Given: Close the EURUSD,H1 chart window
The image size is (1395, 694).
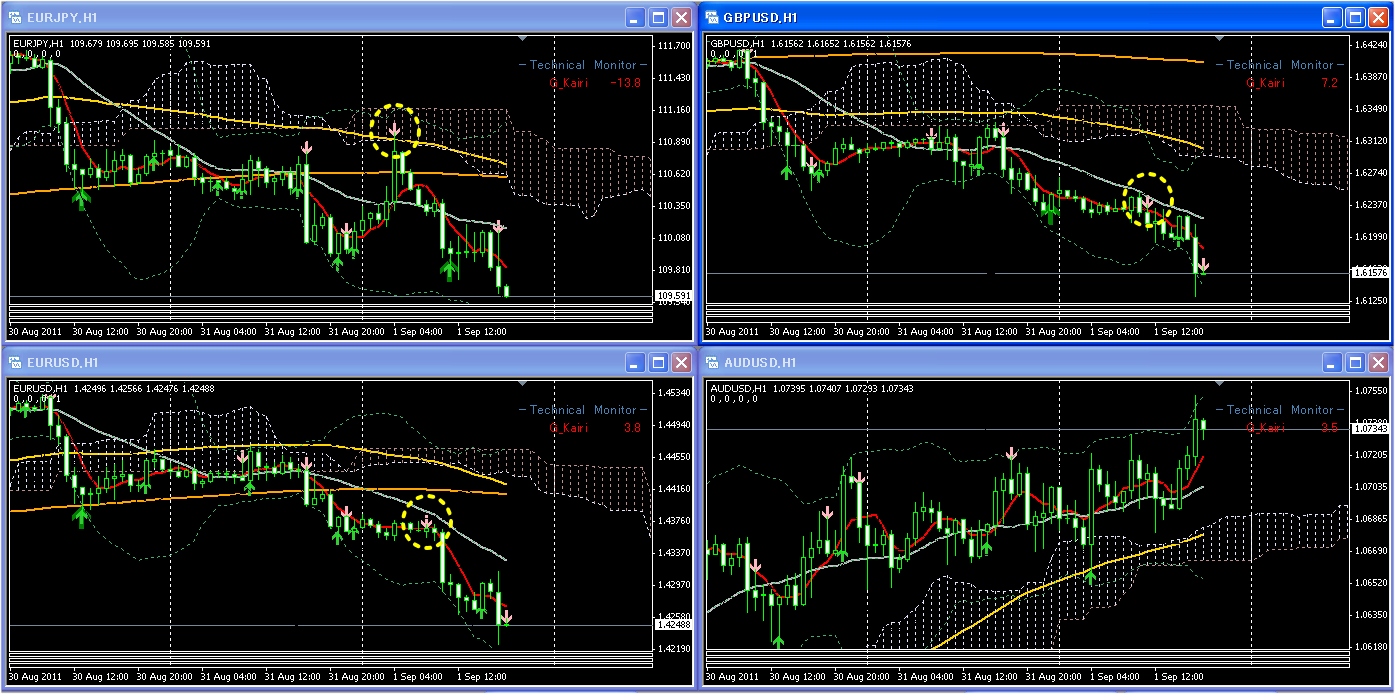Looking at the screenshot, I should point(682,362).
